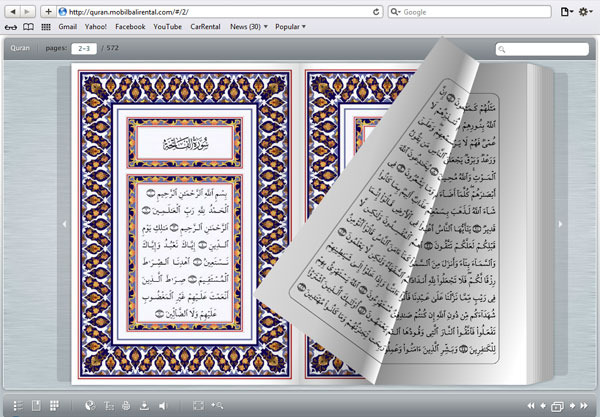The width and height of the screenshot is (600, 417).
Task: Open the Facebook bookmark
Action: click(x=130, y=27)
